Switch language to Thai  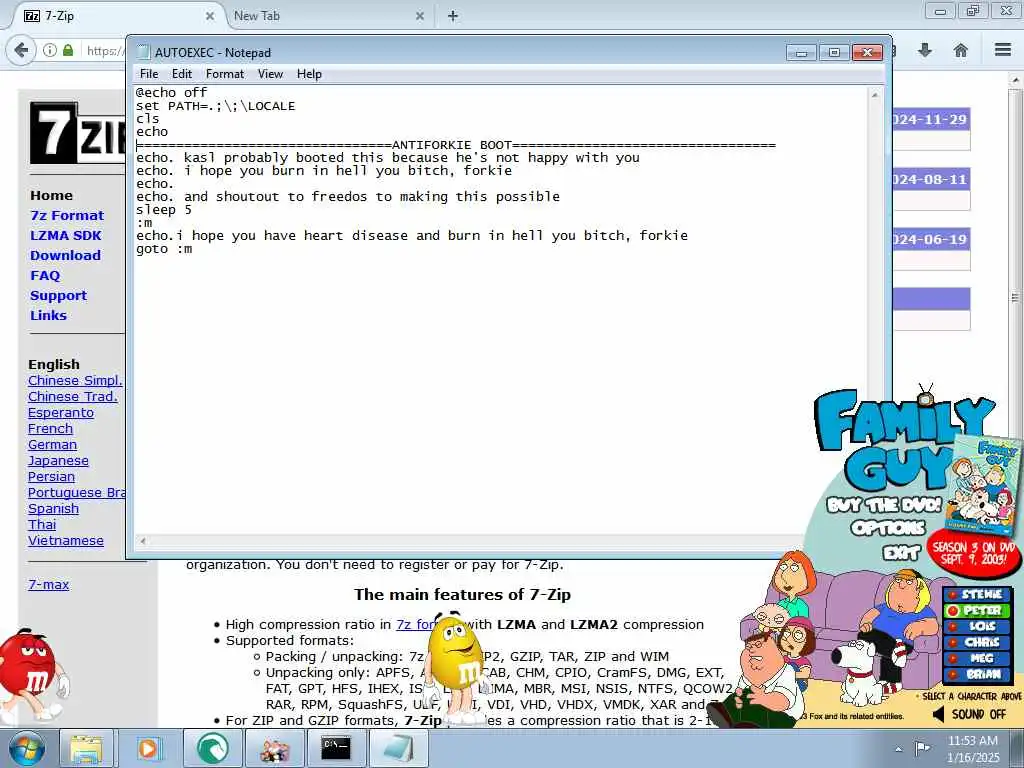coord(42,524)
